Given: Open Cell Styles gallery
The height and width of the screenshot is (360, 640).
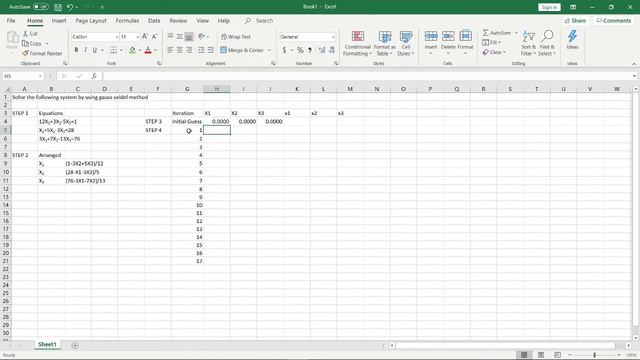Looking at the screenshot, I should [405, 43].
